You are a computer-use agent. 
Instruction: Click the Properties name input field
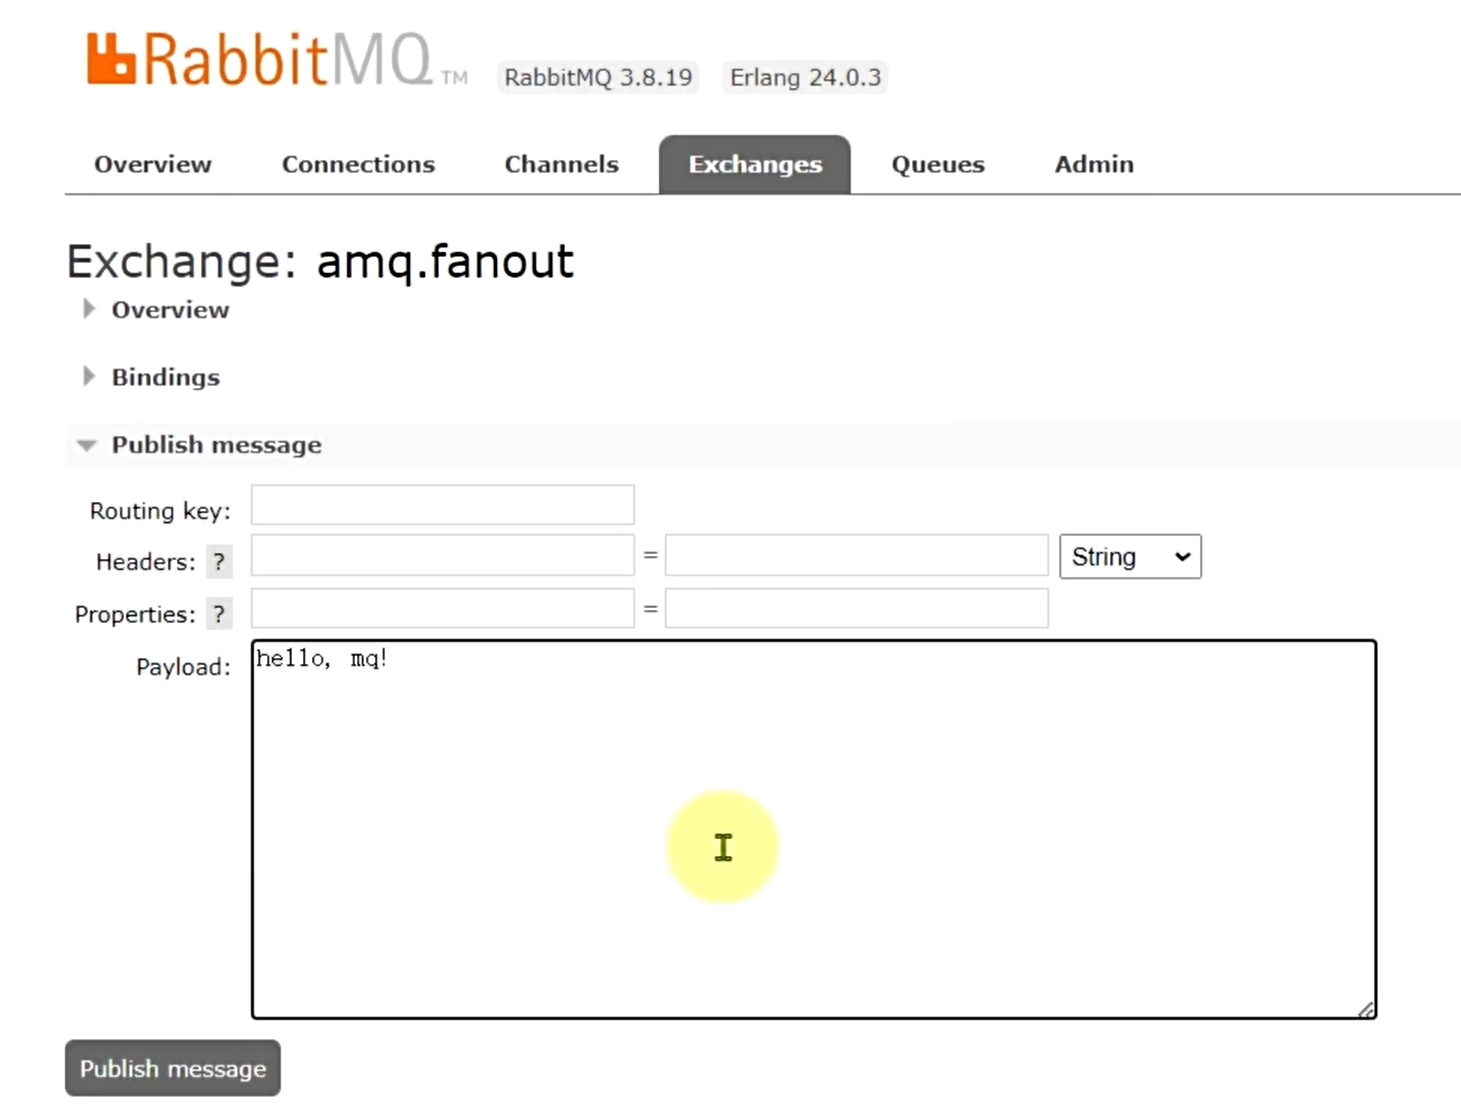(442, 608)
